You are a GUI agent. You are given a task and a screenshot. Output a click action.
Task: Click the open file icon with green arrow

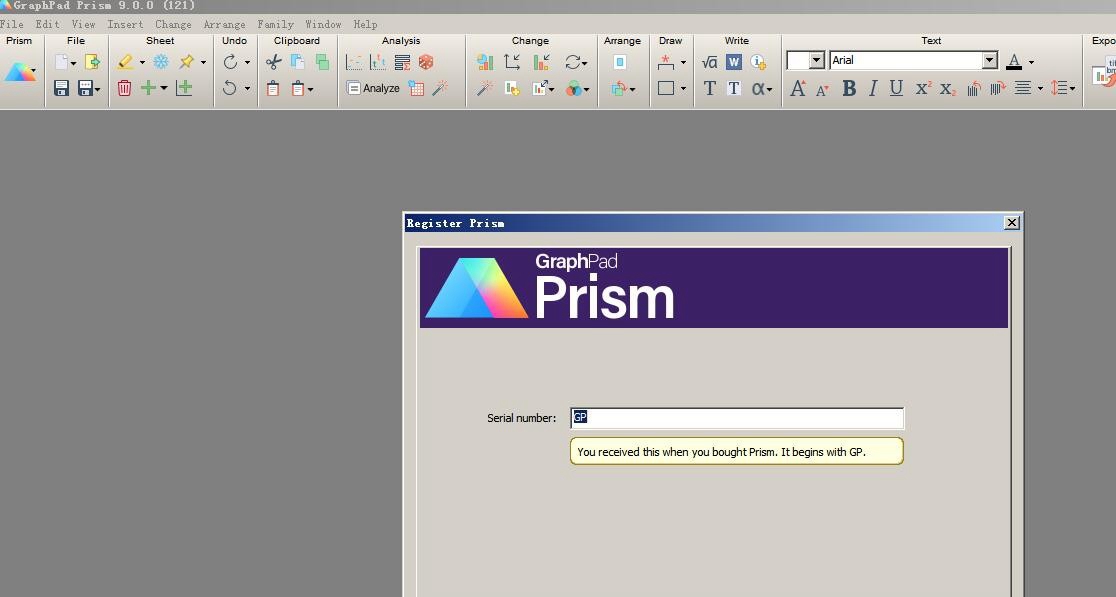point(93,62)
